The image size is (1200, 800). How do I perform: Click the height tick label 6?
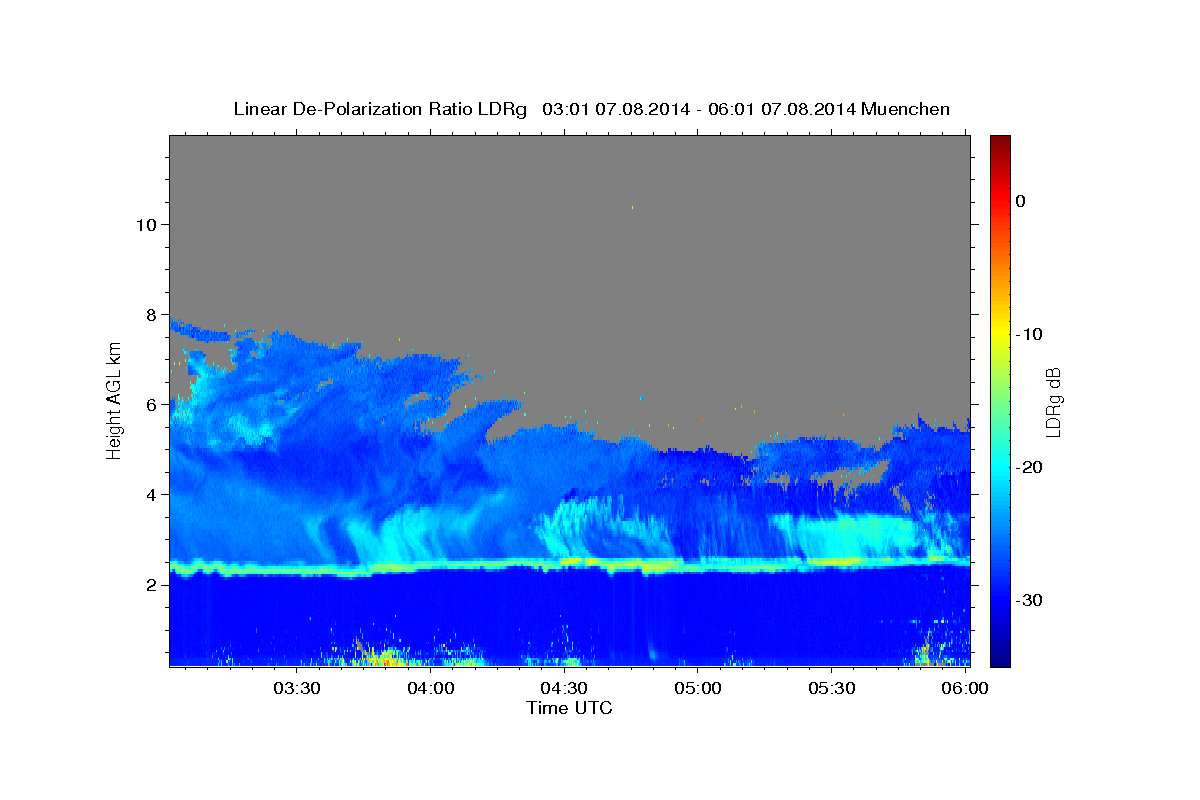coord(150,404)
